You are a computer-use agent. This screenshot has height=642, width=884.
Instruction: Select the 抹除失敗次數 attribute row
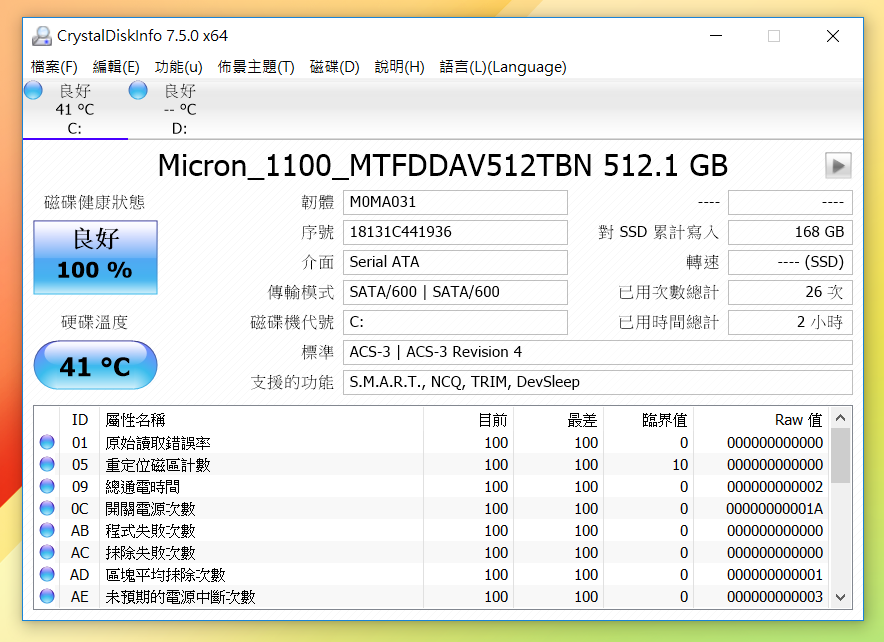pyautogui.click(x=431, y=552)
